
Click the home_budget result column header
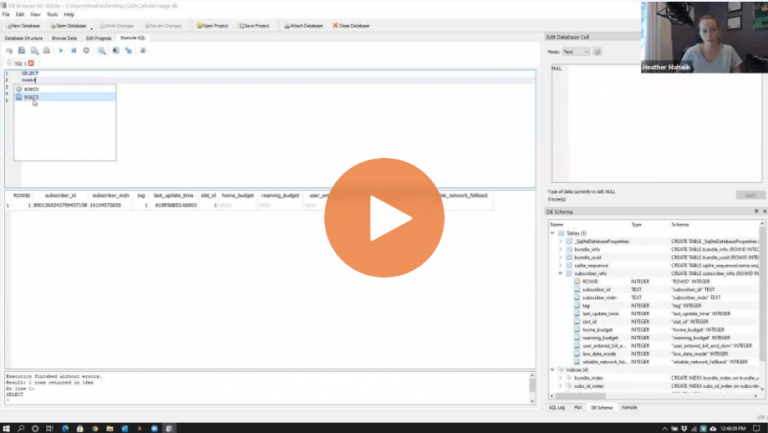coord(238,195)
